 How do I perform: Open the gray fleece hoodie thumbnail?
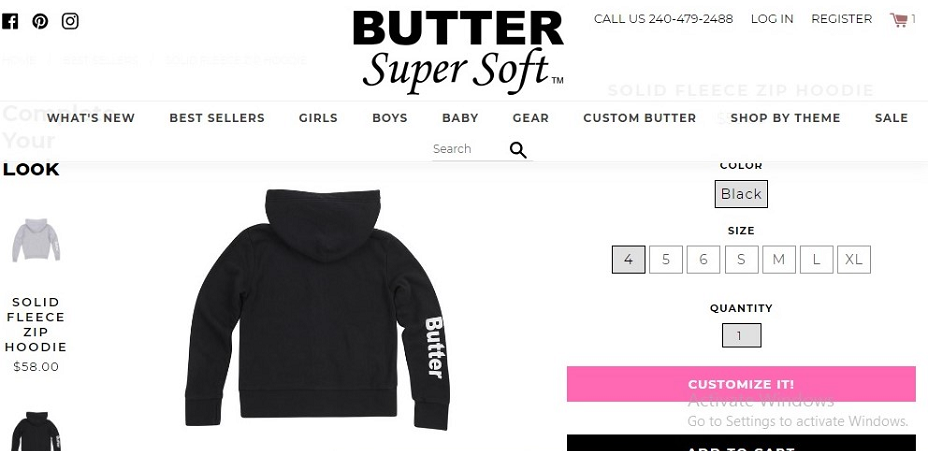point(36,240)
